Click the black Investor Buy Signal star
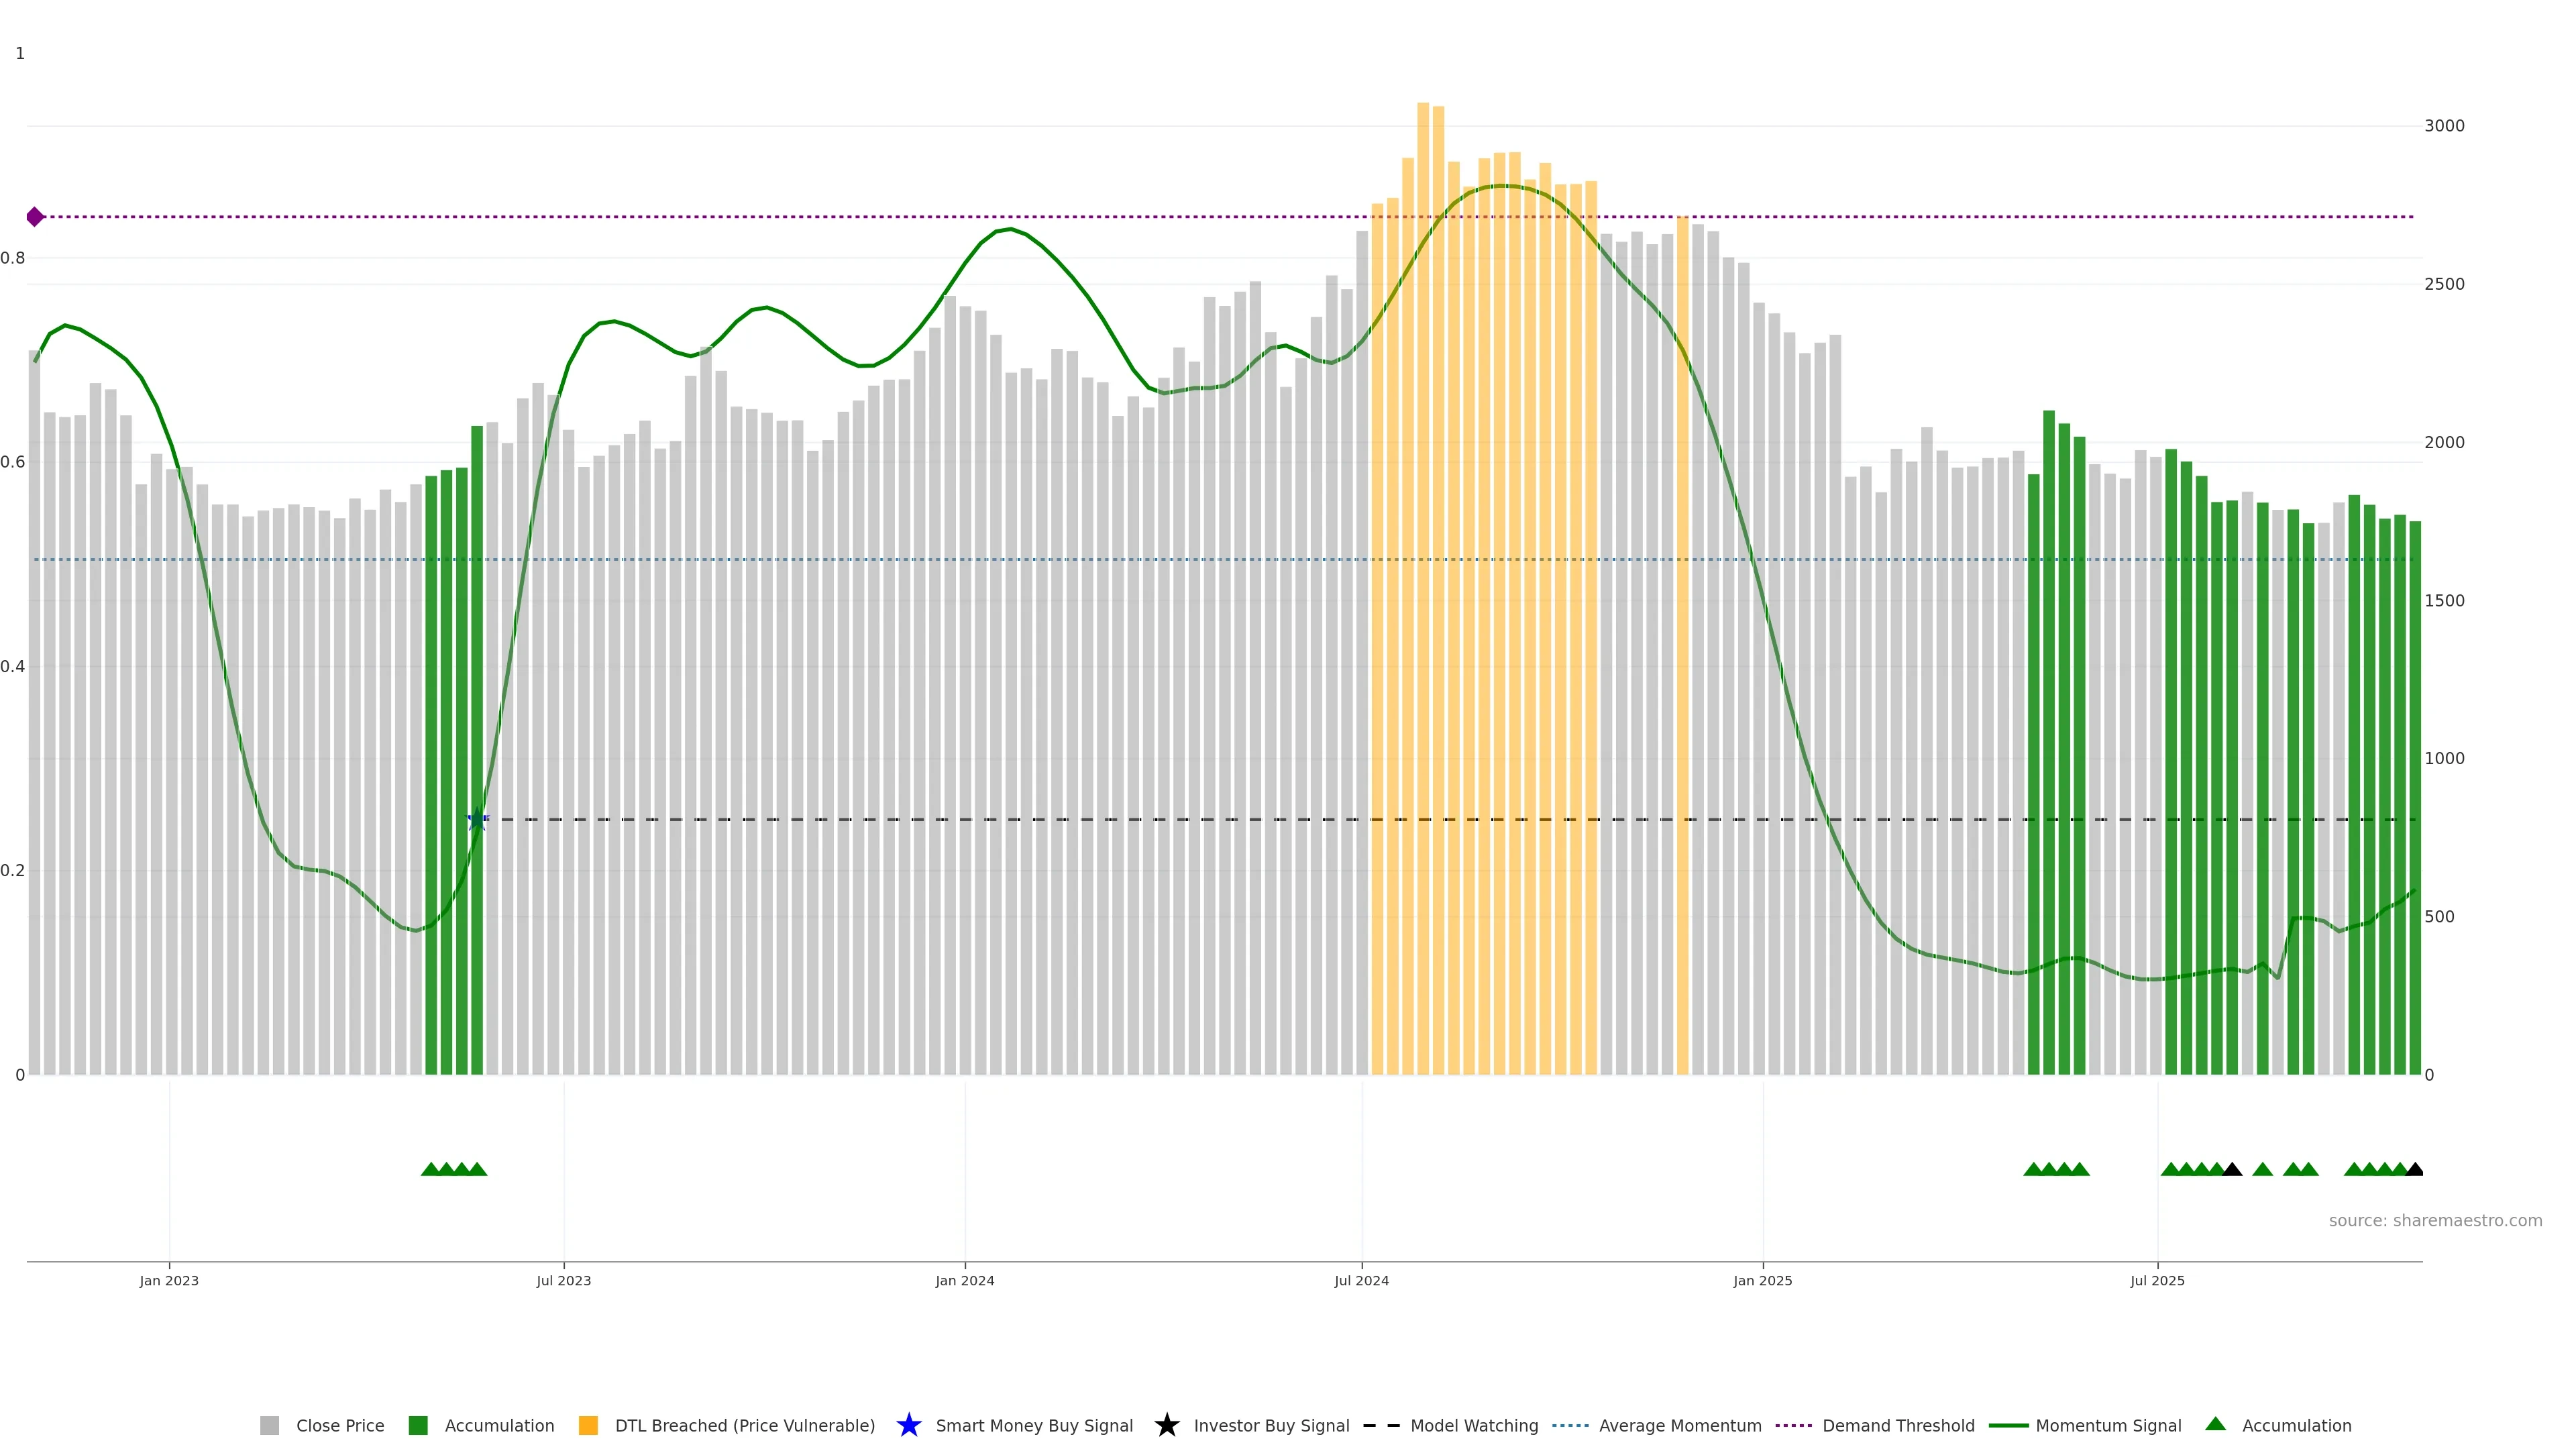 (1166, 1425)
